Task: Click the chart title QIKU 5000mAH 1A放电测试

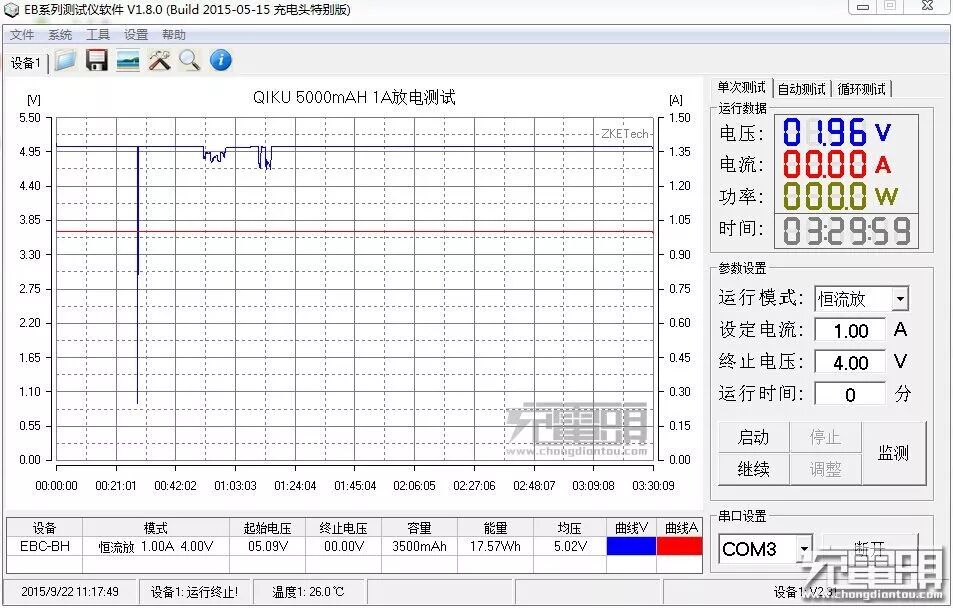Action: [x=354, y=97]
